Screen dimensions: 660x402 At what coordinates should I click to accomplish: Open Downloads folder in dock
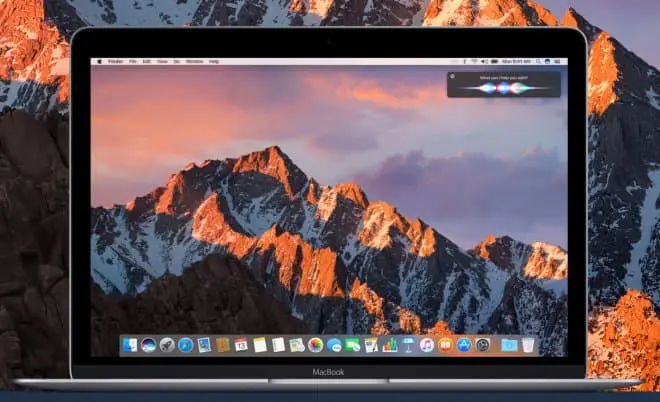[509, 345]
